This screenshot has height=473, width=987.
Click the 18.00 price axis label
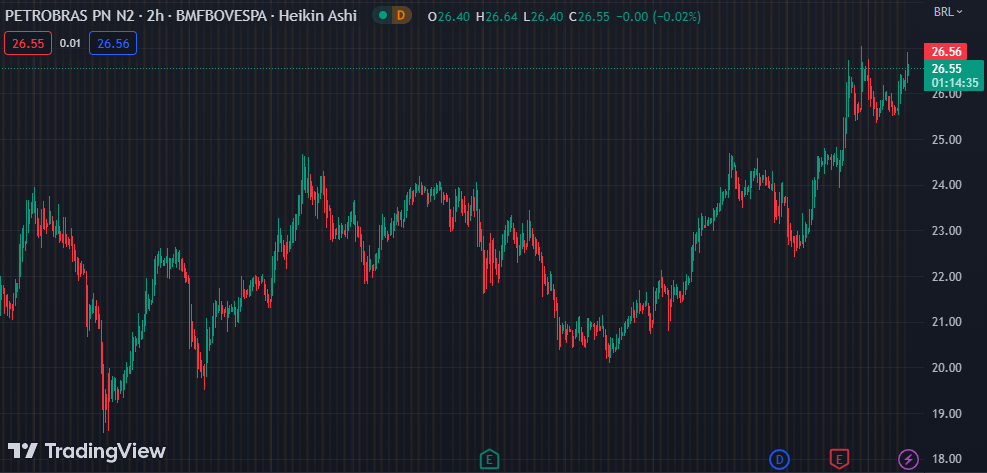point(945,459)
